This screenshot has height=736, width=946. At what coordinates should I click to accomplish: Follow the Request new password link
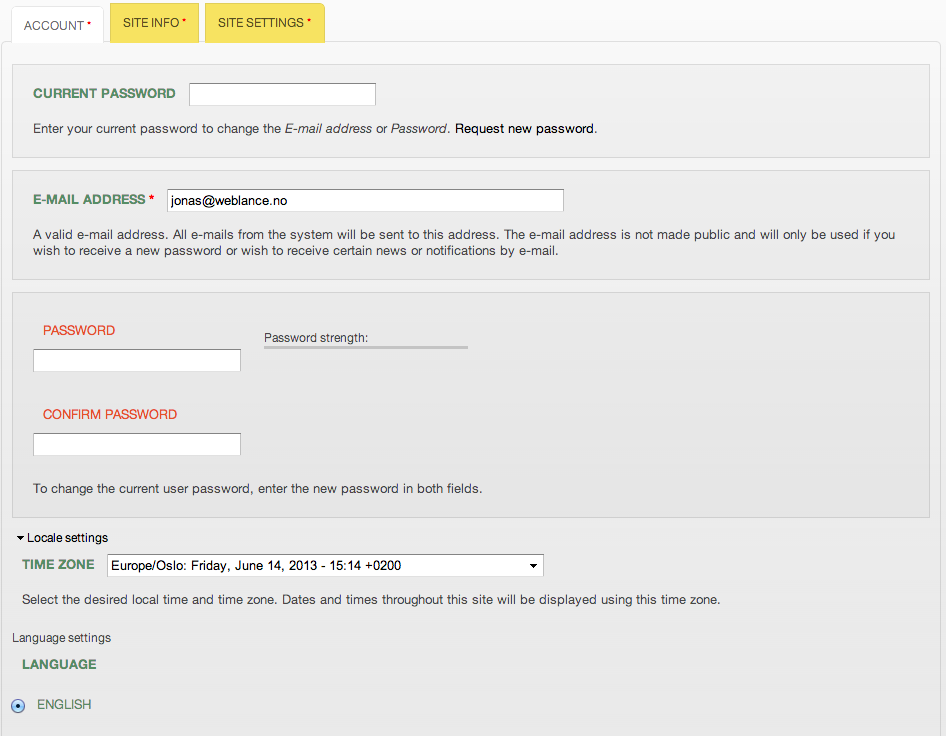[x=524, y=129]
